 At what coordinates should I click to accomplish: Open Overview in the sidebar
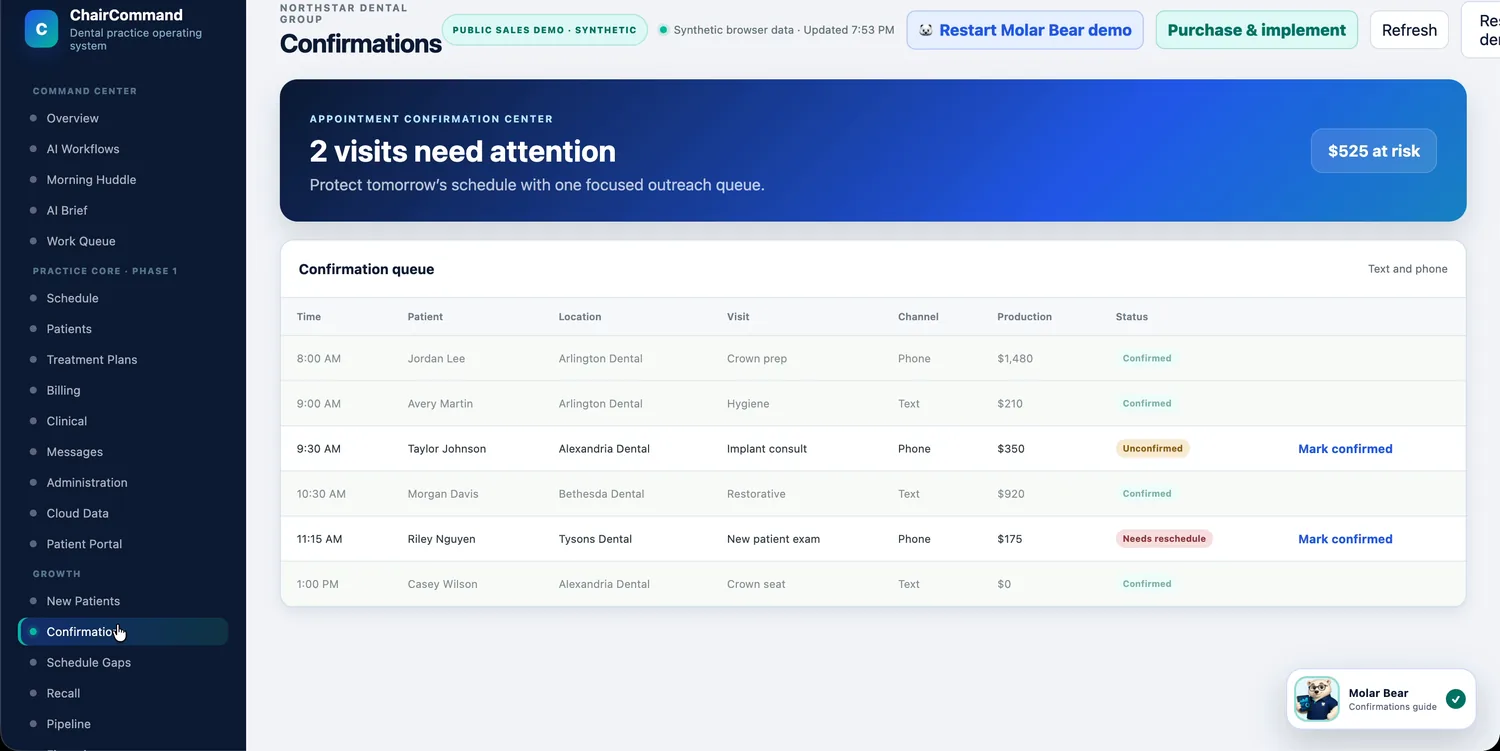coord(72,118)
